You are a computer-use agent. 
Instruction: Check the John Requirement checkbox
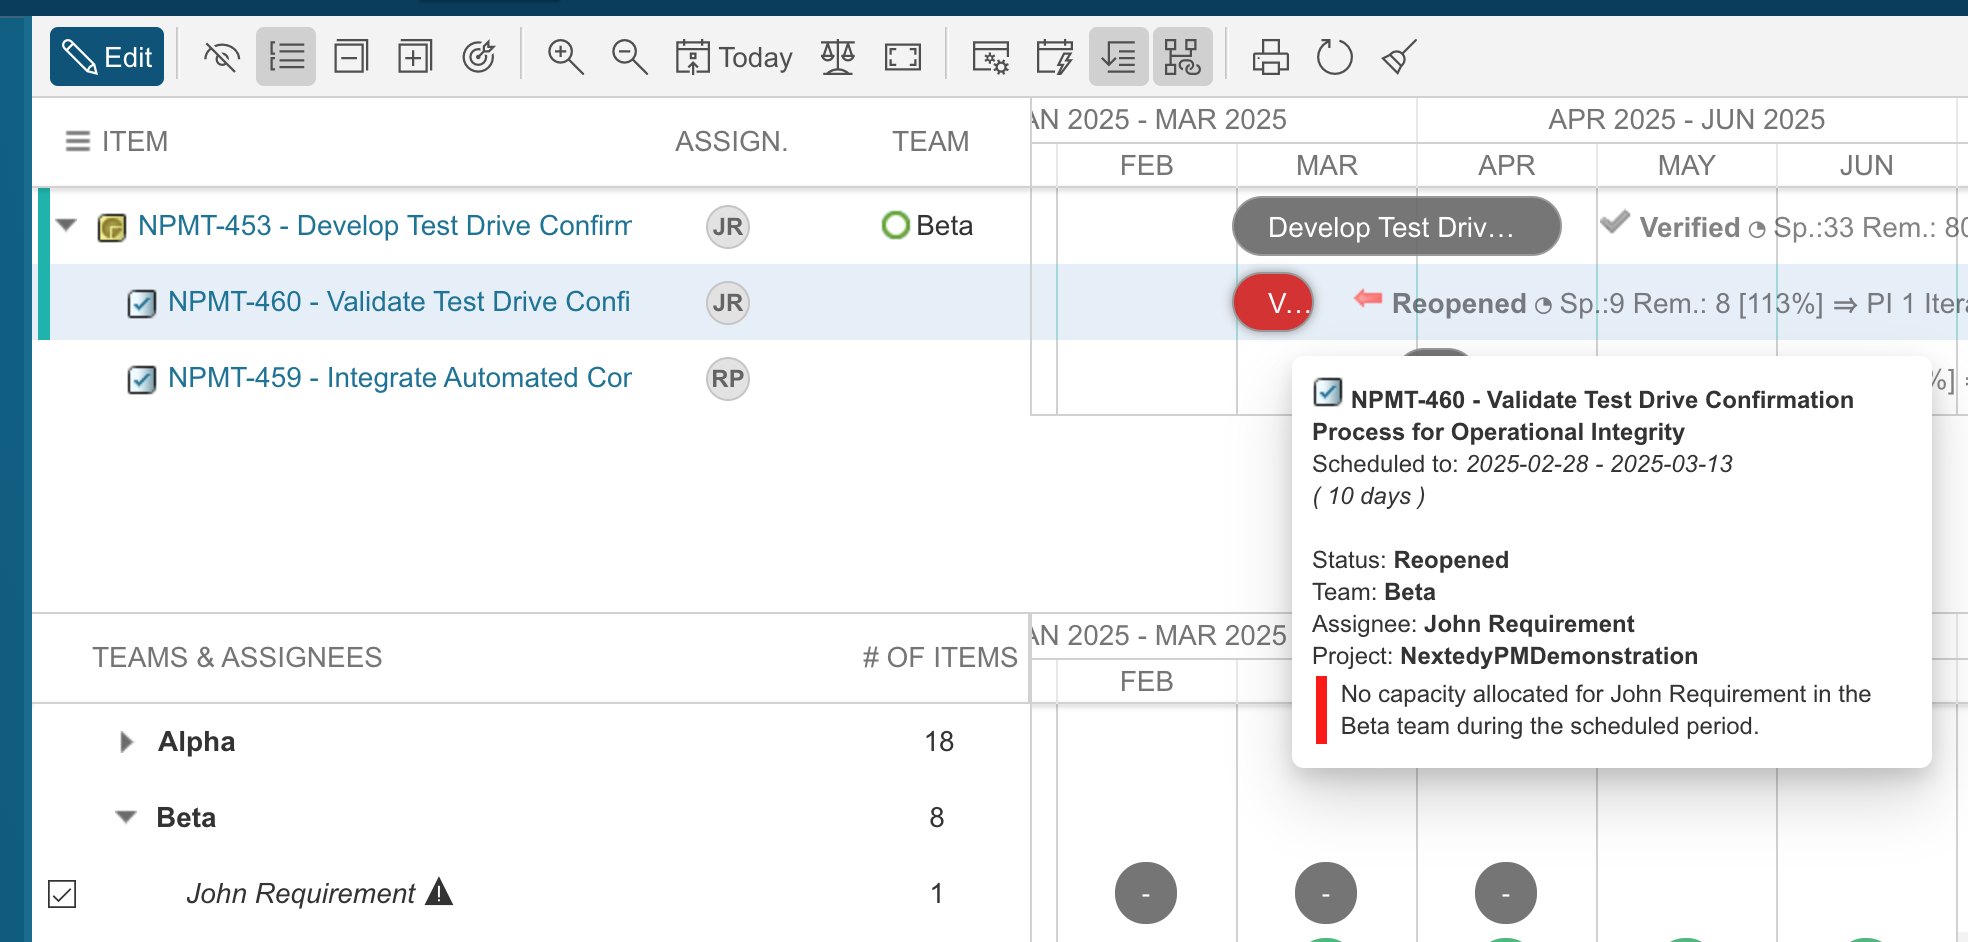tap(62, 894)
